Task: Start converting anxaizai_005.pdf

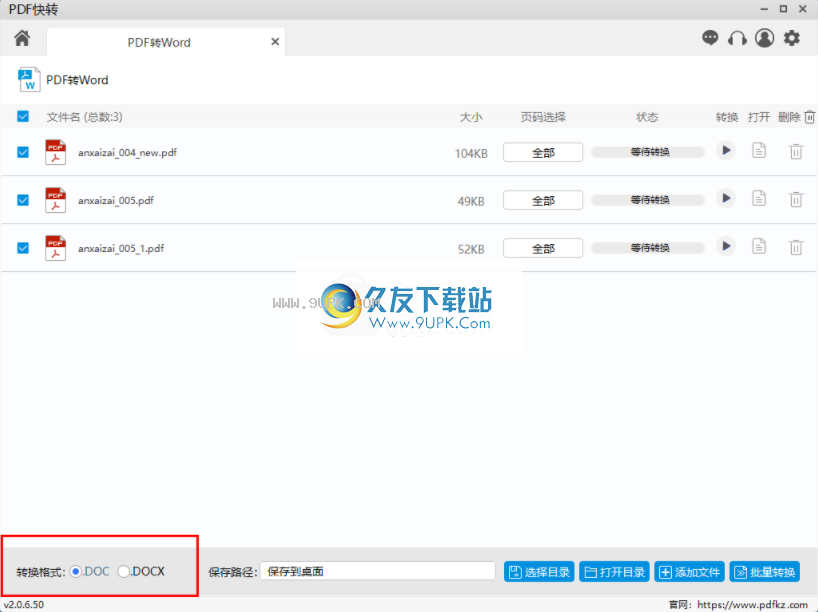Action: pyautogui.click(x=726, y=198)
